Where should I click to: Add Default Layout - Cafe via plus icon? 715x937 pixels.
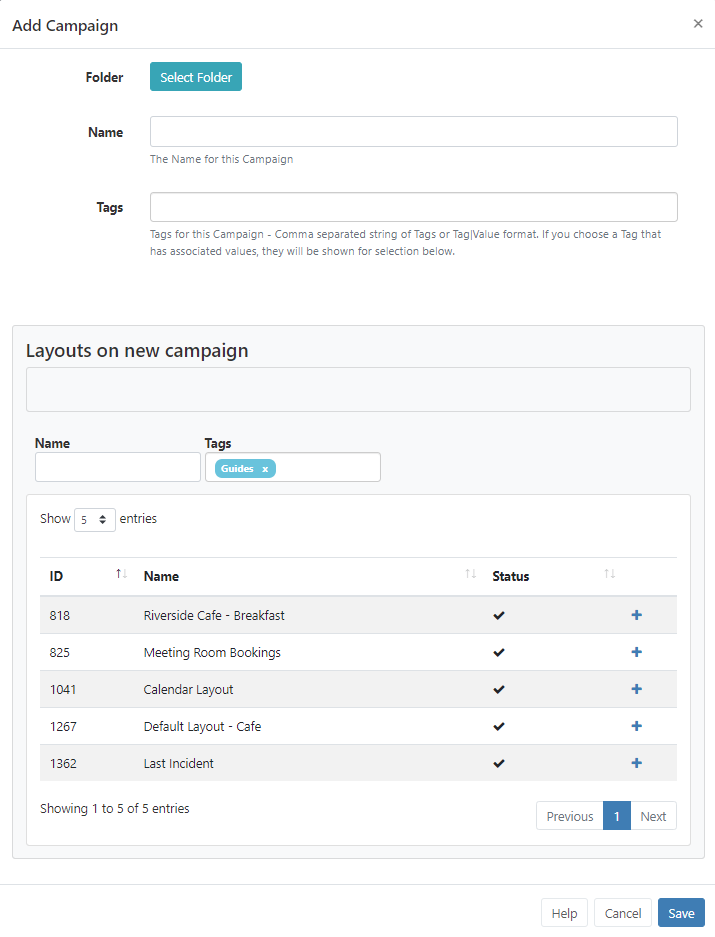636,725
